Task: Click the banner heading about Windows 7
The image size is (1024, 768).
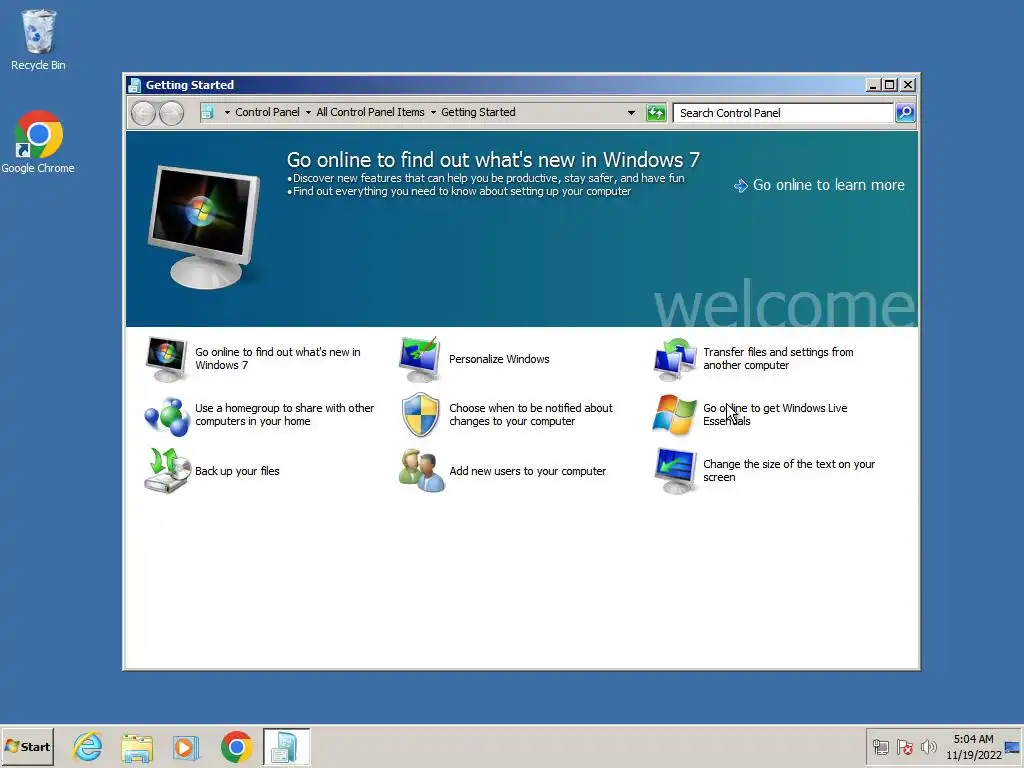Action: coord(493,159)
